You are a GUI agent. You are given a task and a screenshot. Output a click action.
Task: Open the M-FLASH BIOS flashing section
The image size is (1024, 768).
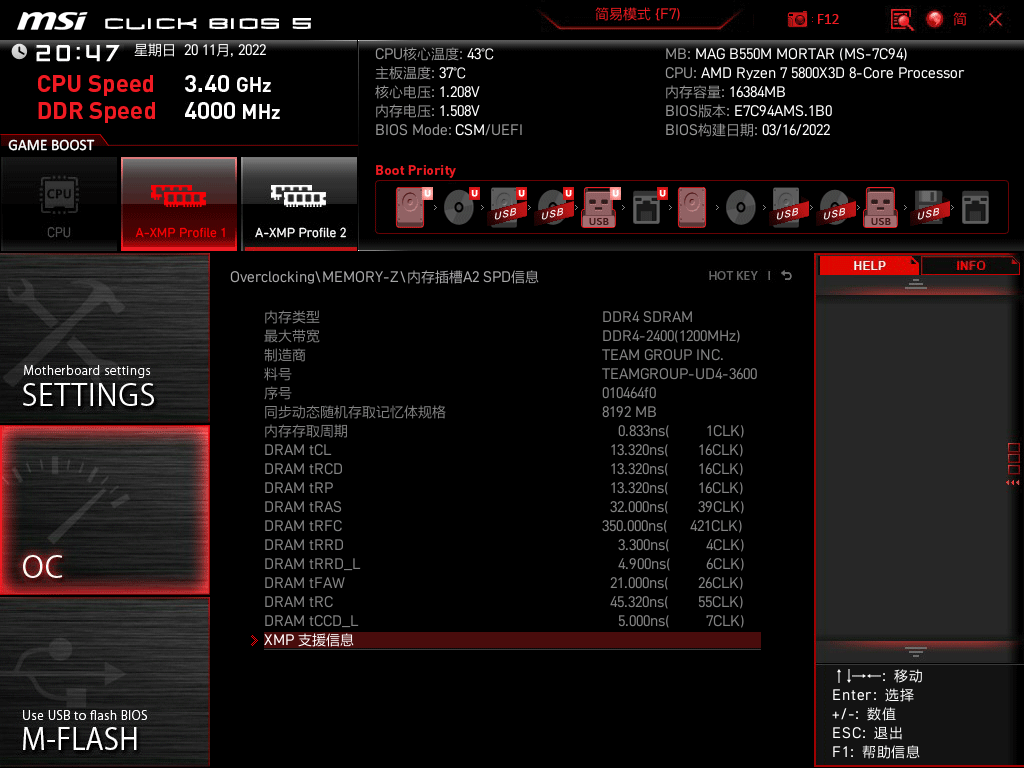(104, 681)
